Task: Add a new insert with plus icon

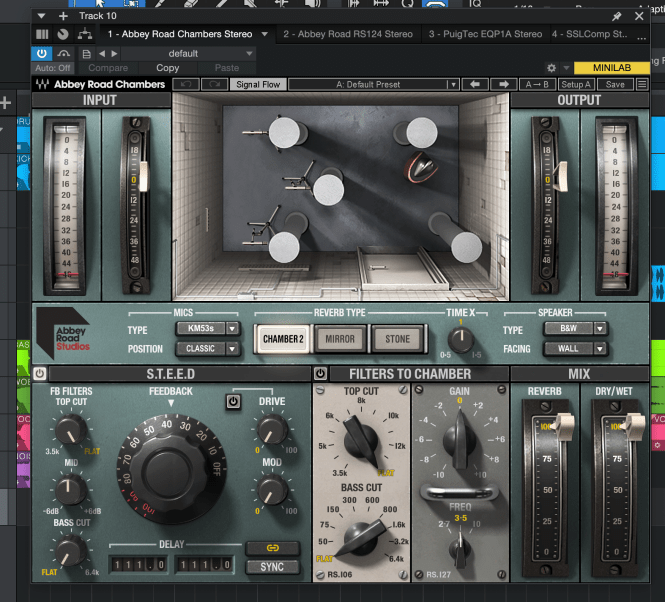Action: coord(63,16)
